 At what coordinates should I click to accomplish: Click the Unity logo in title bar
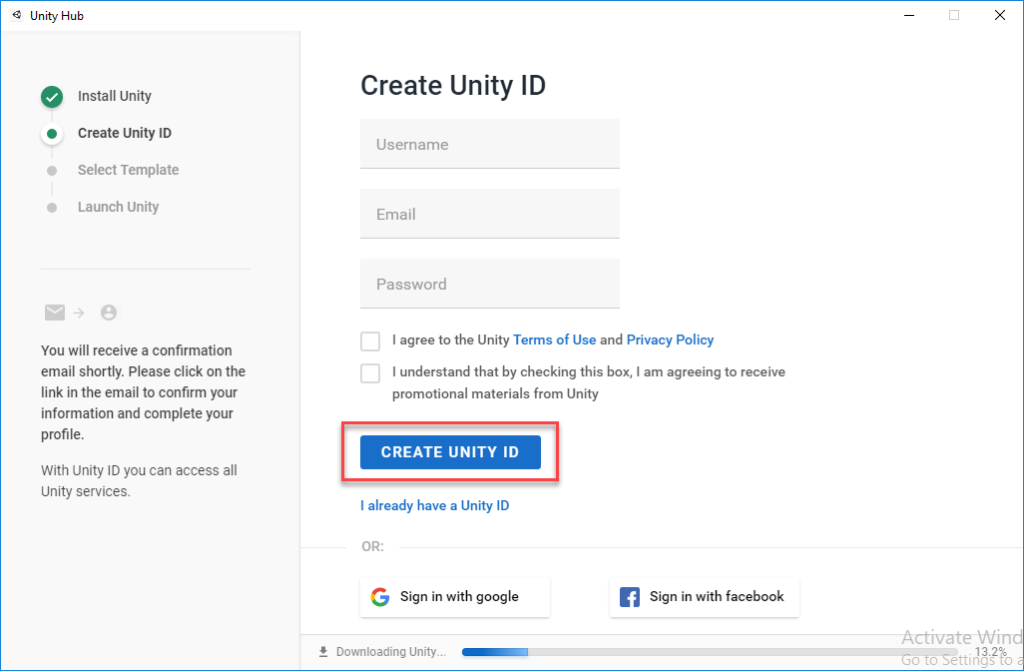(x=16, y=16)
